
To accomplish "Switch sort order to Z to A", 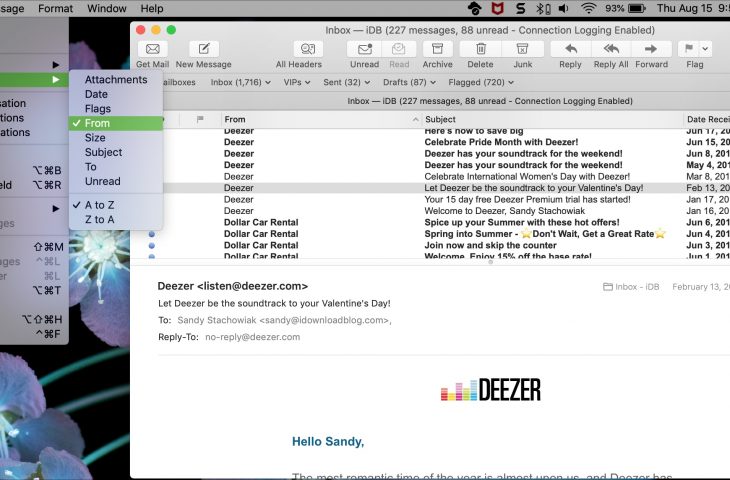I will pyautogui.click(x=116, y=219).
